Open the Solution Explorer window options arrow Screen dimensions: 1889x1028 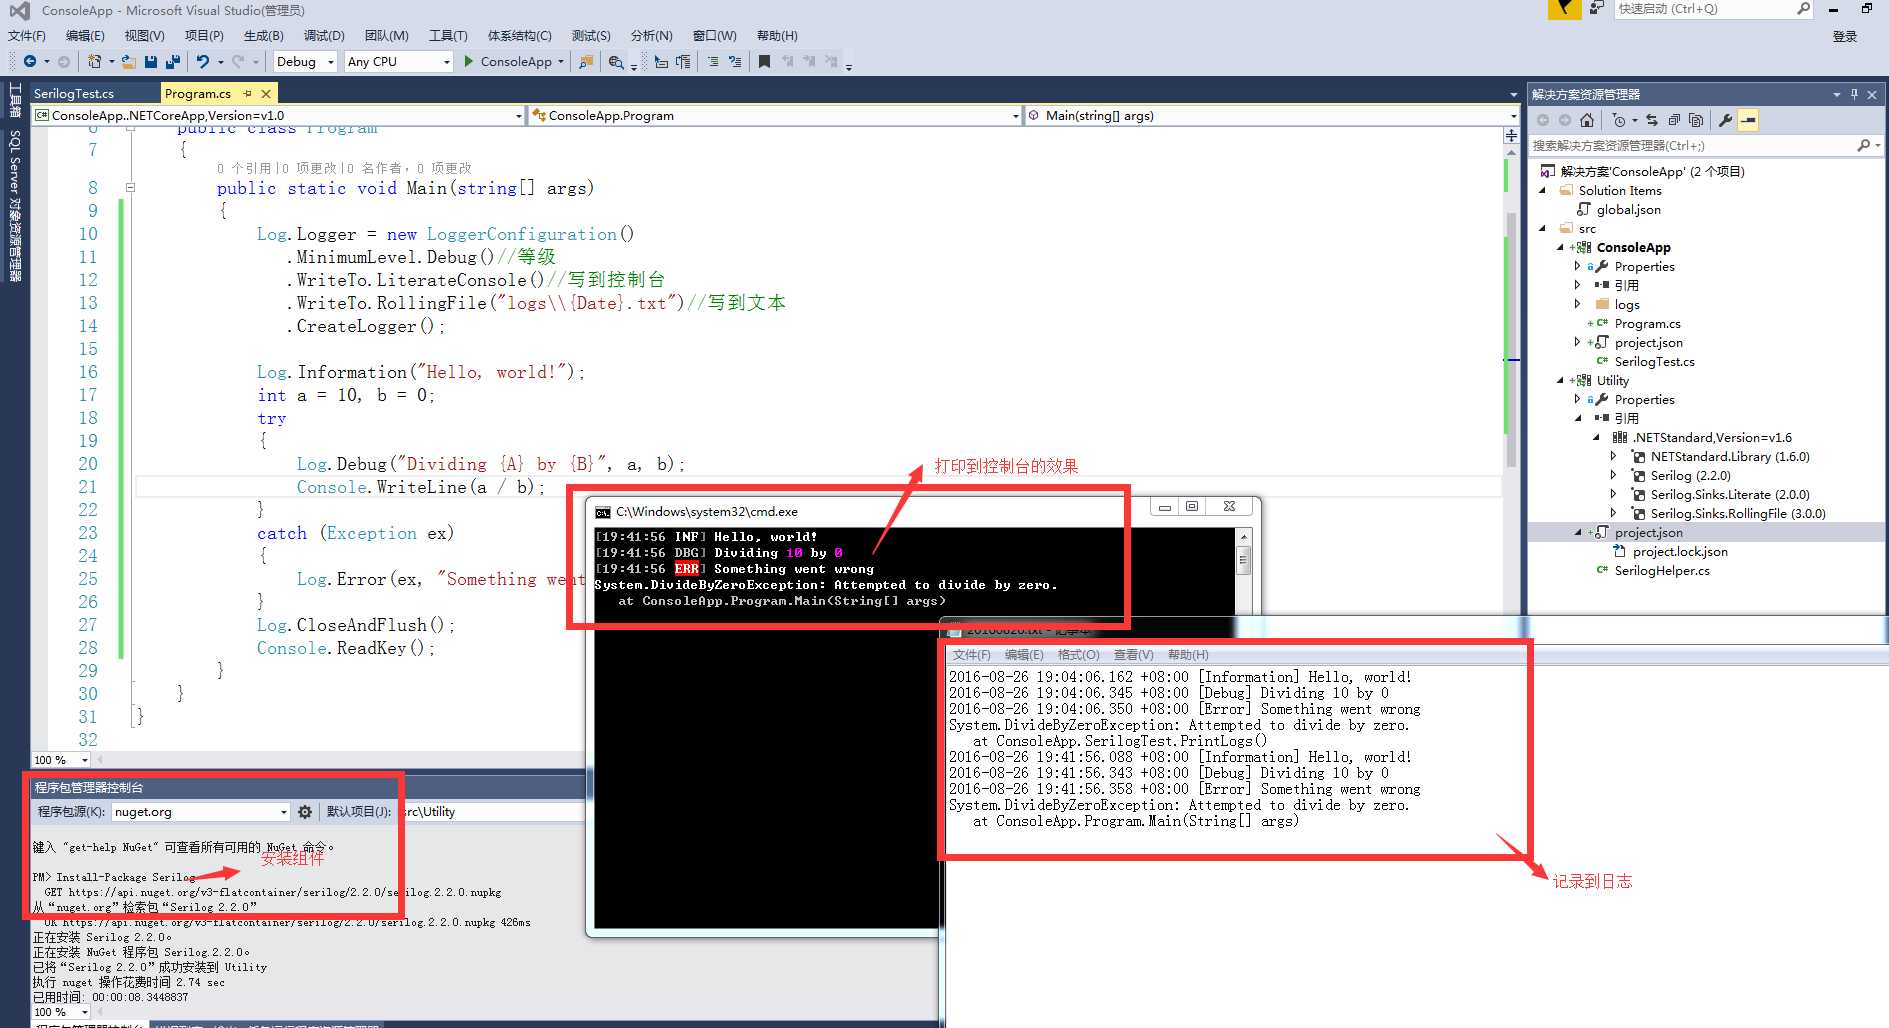pos(1836,94)
